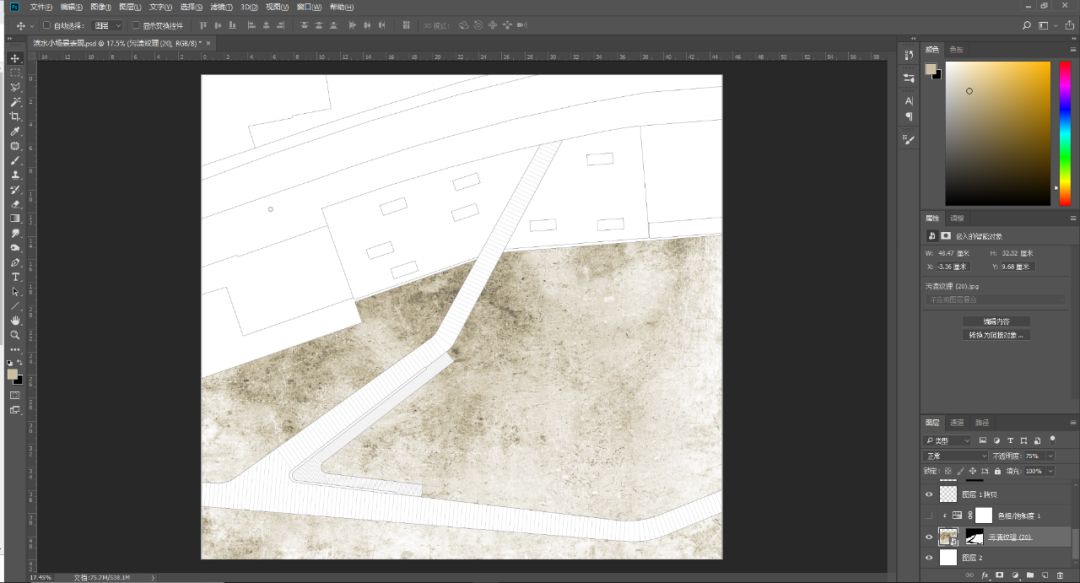Open the 文件 (File) menu
The width and height of the screenshot is (1080, 583).
coord(41,7)
